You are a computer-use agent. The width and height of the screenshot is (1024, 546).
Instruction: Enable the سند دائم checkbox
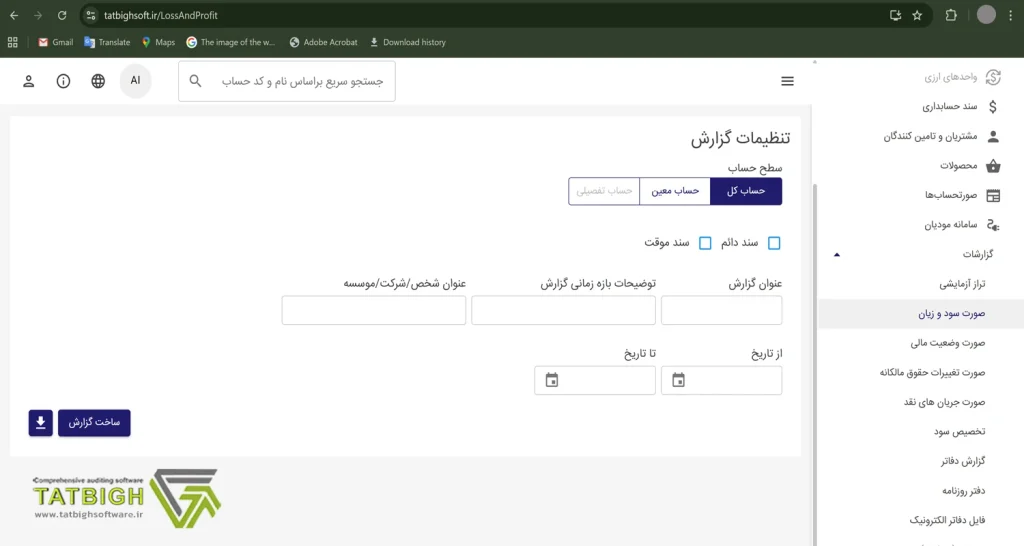pos(774,243)
